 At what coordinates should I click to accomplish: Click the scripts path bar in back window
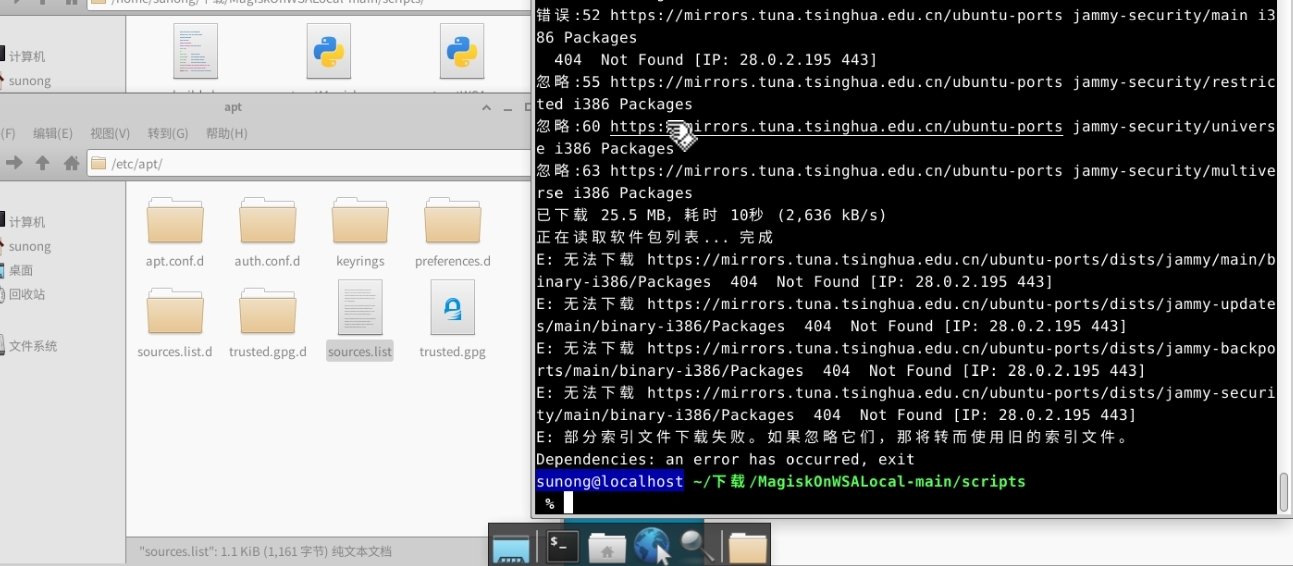click(308, 4)
